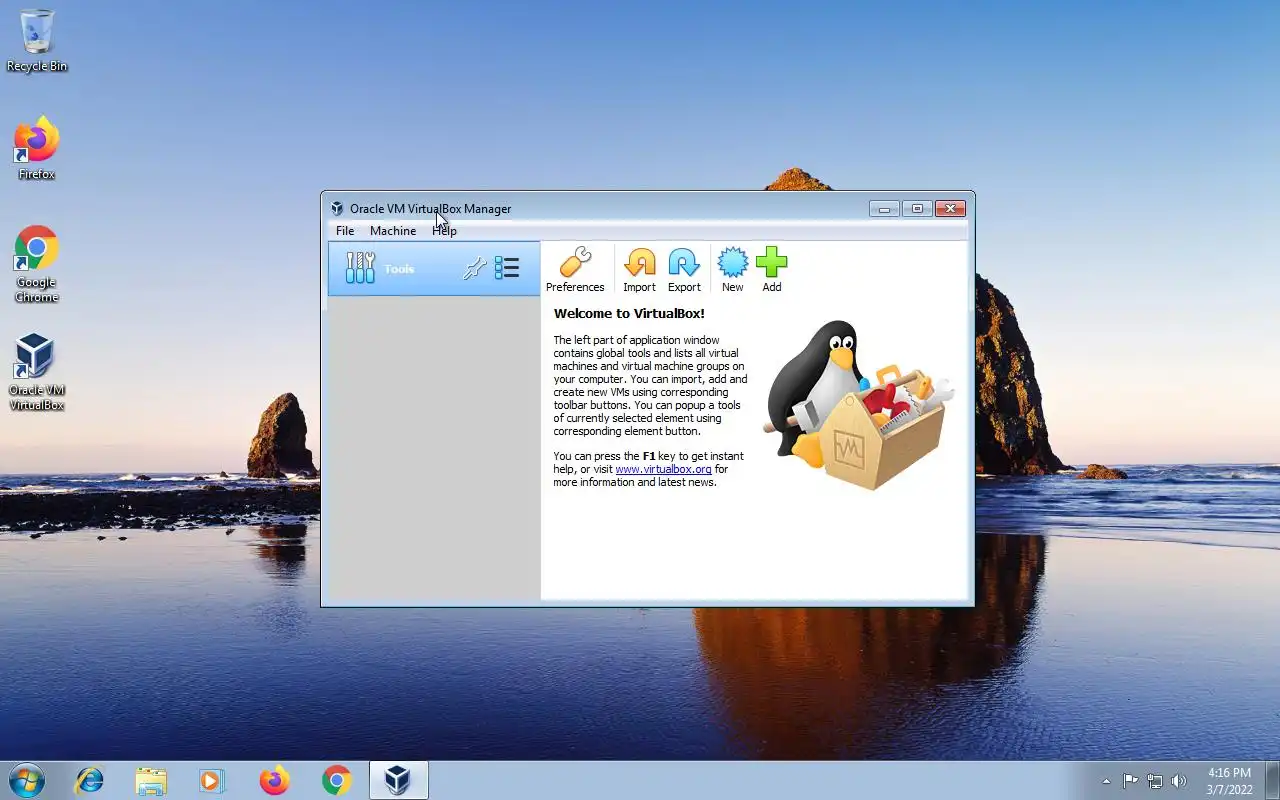Open the Windows Start menu
Viewport: 1280px width, 800px height.
(x=26, y=780)
